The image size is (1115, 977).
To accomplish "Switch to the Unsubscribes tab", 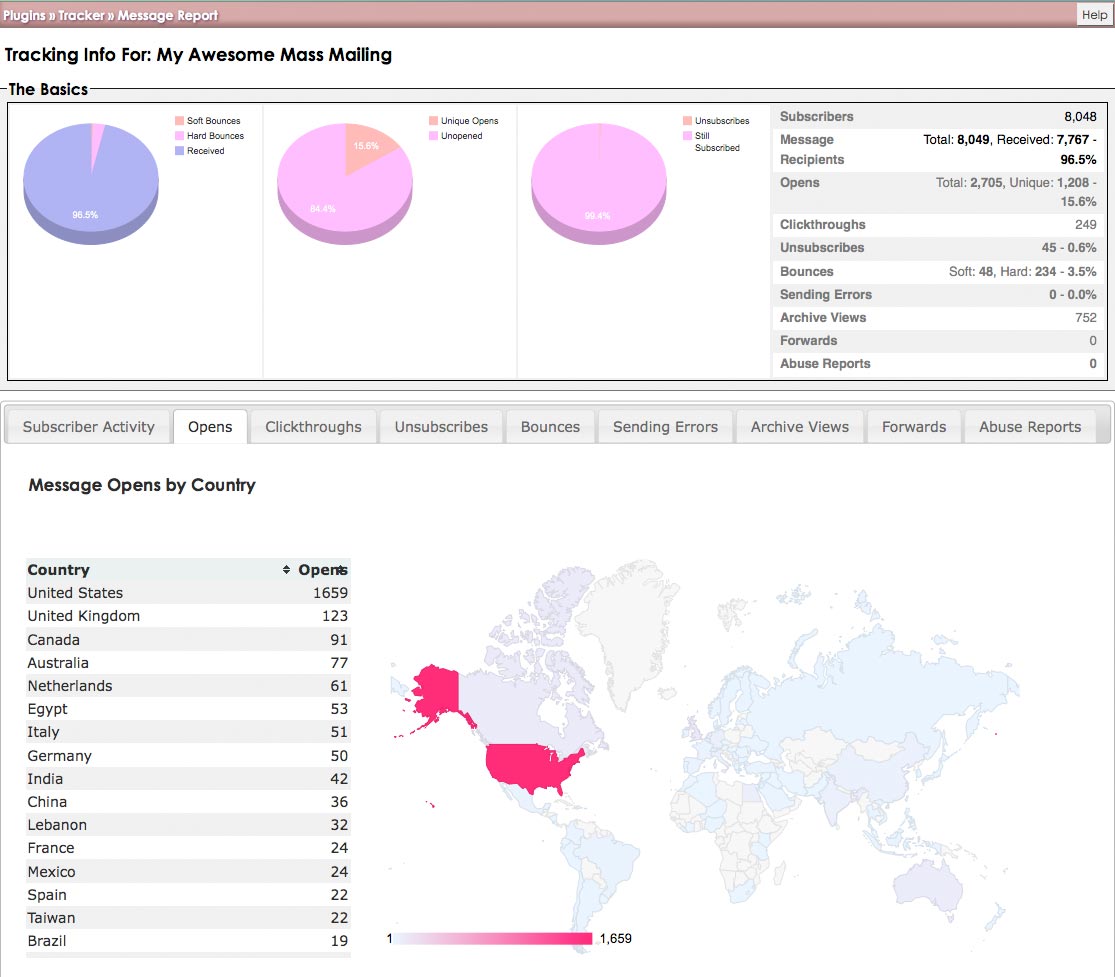I will pos(441,427).
